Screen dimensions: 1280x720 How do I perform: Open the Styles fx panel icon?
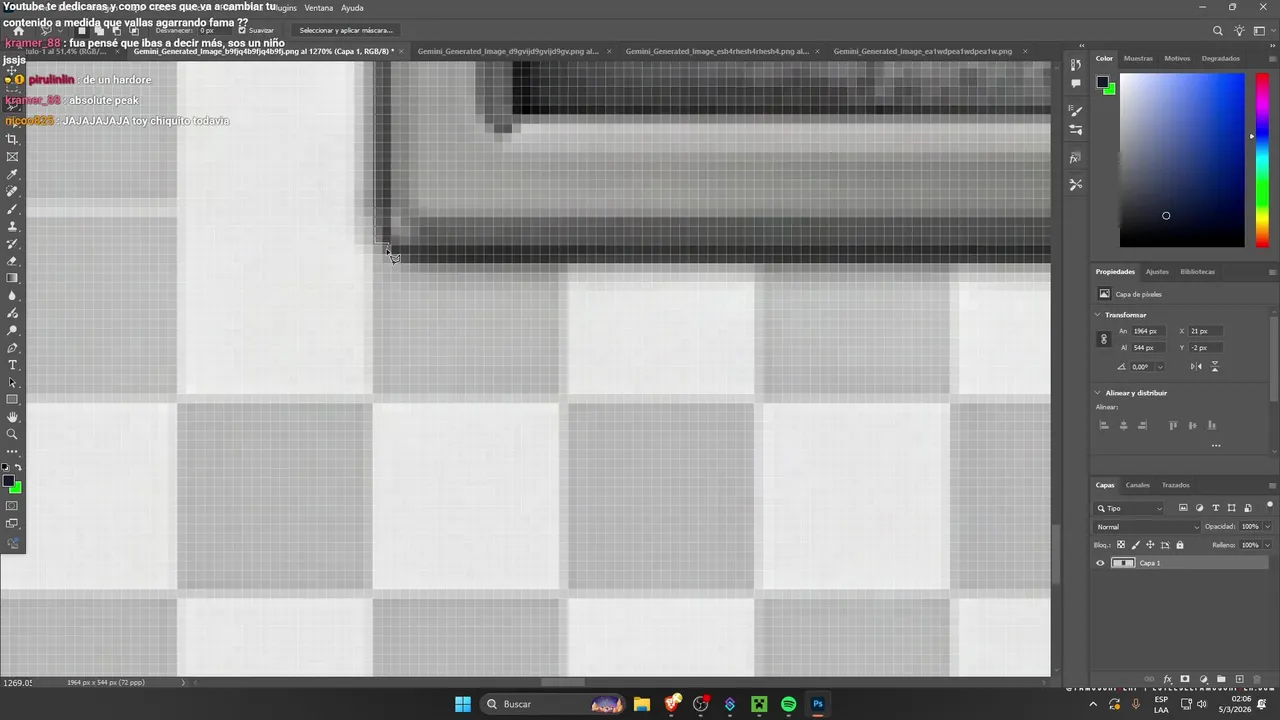pos(1075,158)
